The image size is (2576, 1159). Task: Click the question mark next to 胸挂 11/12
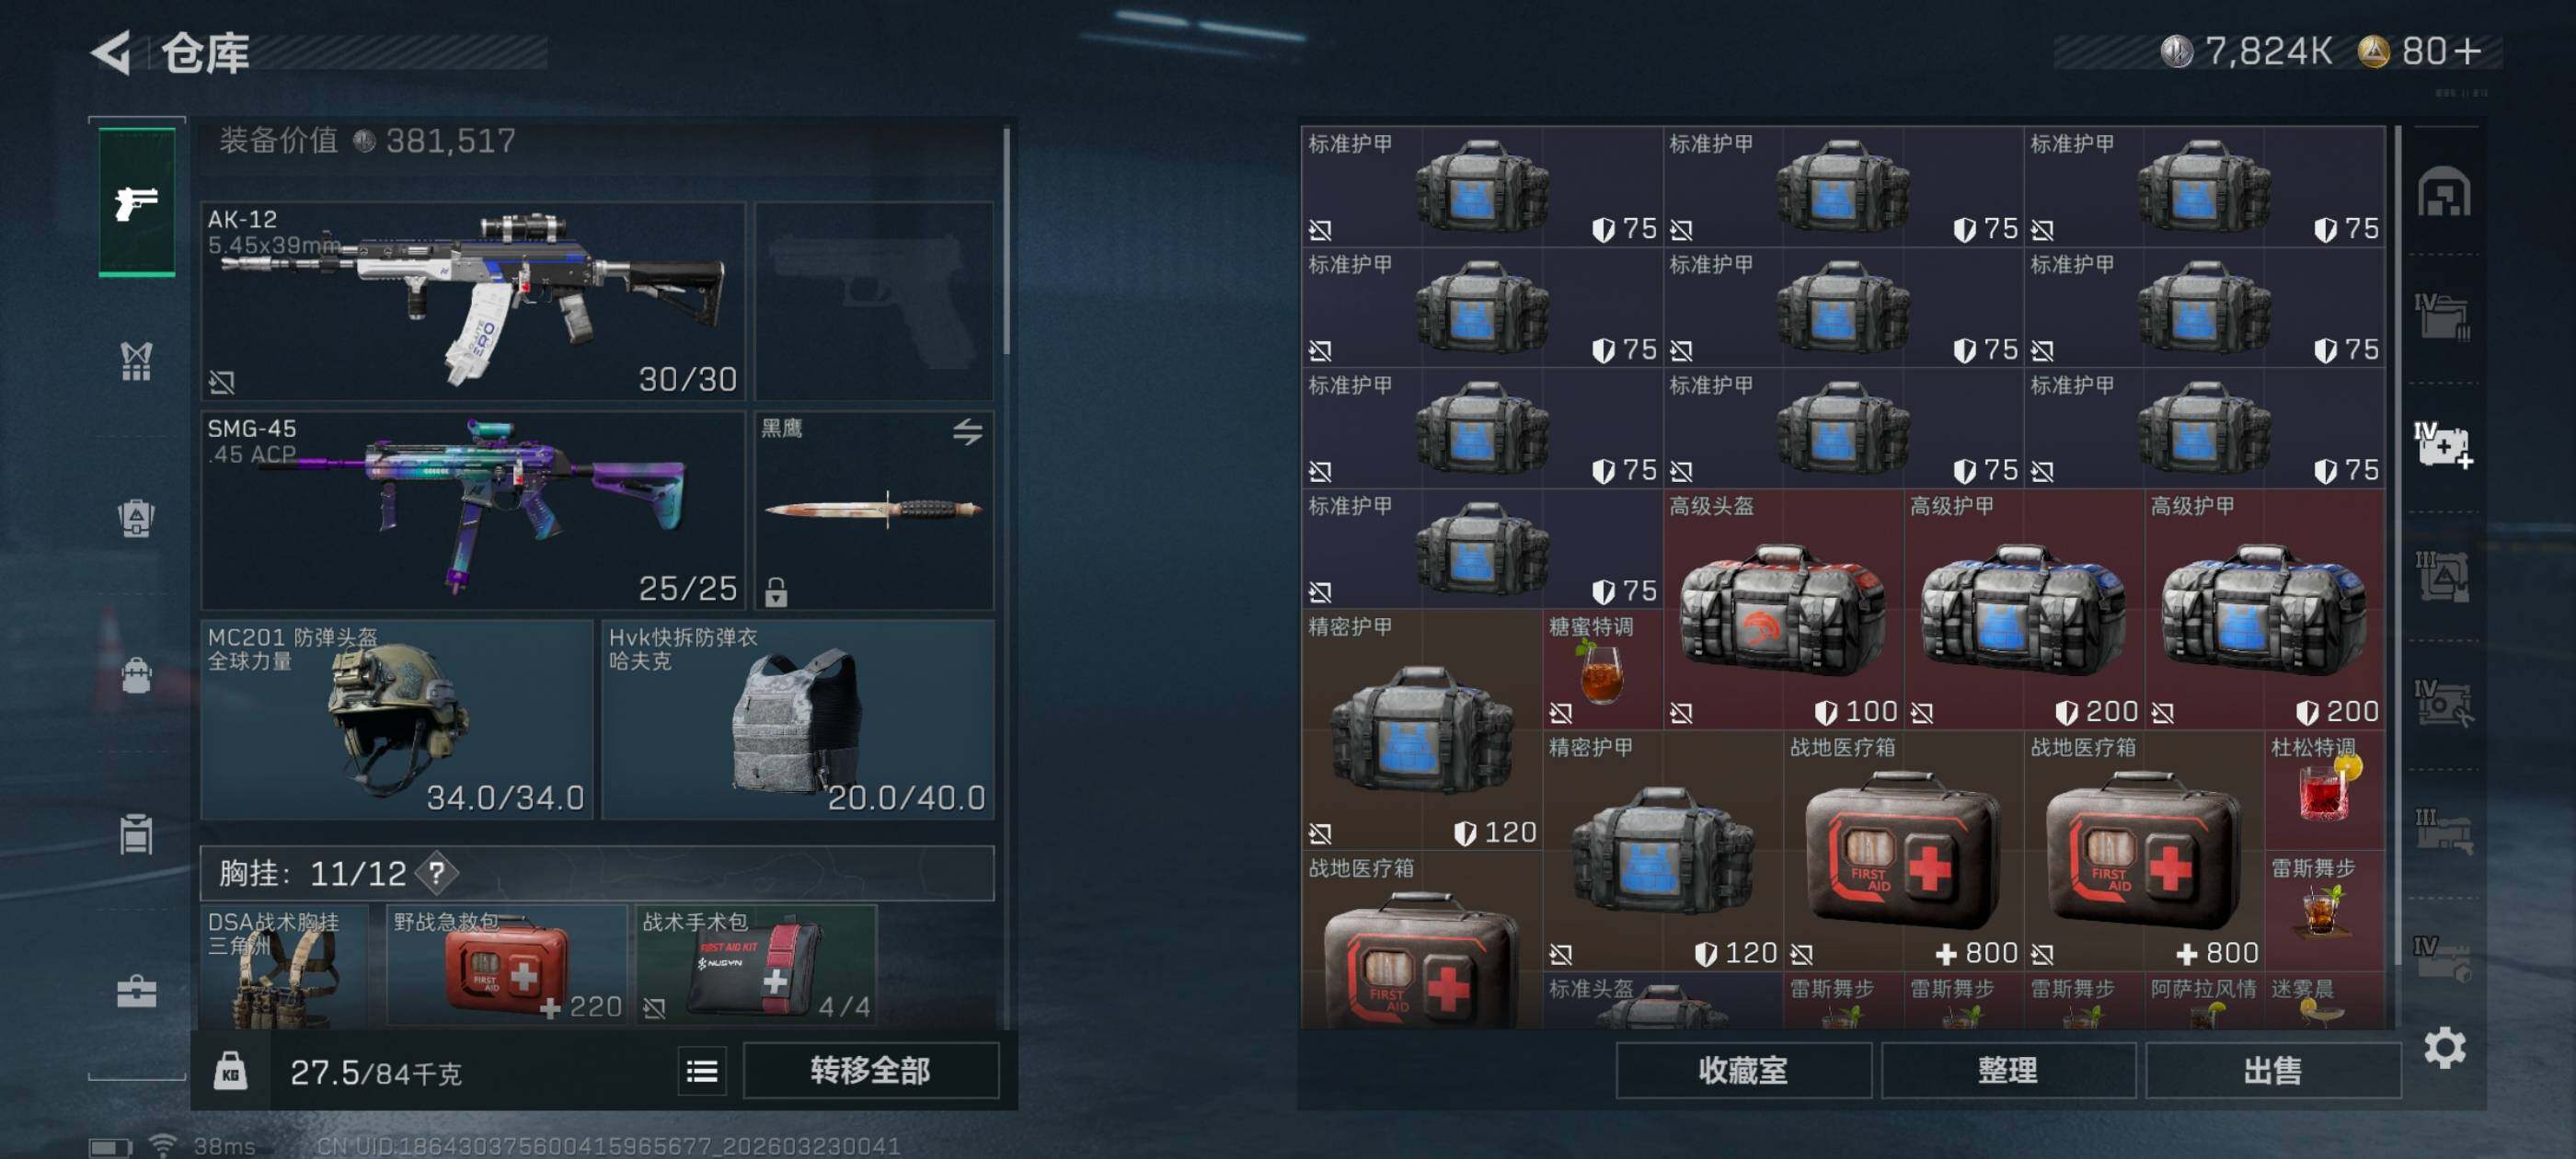437,873
